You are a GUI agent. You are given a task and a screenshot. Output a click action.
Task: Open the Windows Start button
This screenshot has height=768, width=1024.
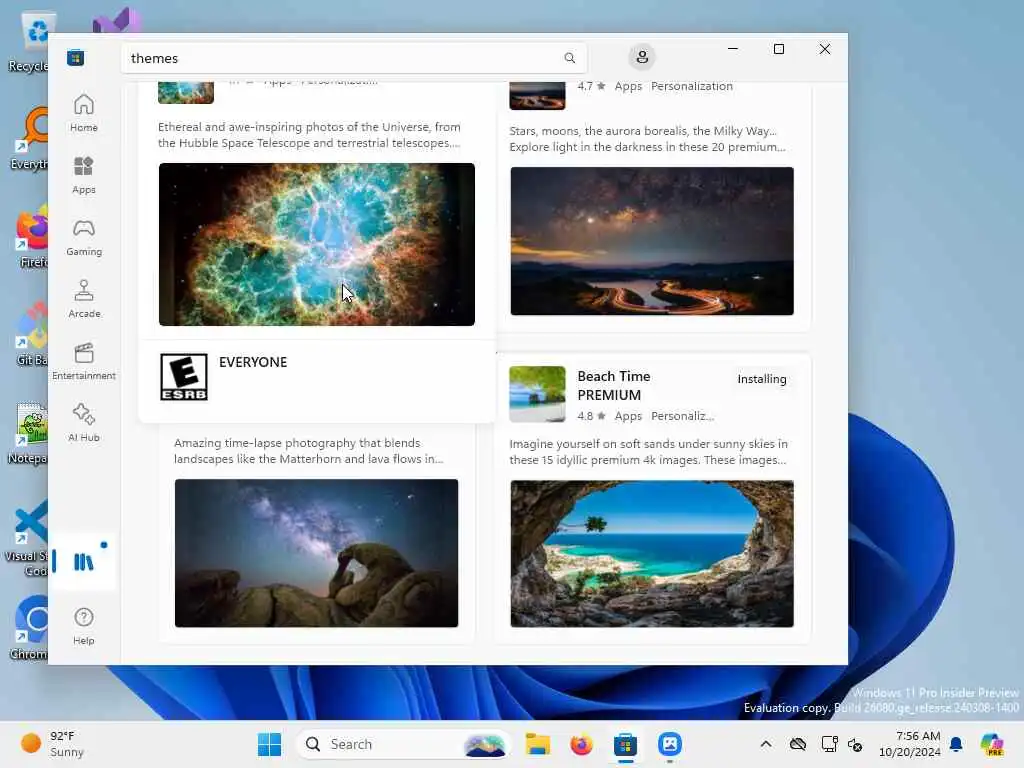(x=269, y=744)
